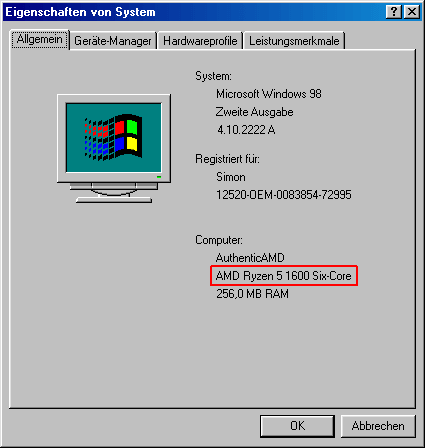425x448 pixels.
Task: Click the AuthenticAMD vendor text
Action: [x=250, y=258]
